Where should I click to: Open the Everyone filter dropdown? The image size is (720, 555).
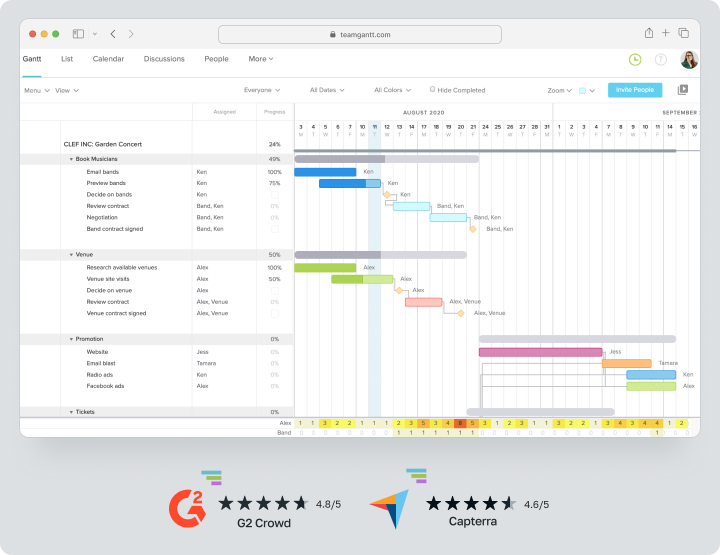coord(262,90)
